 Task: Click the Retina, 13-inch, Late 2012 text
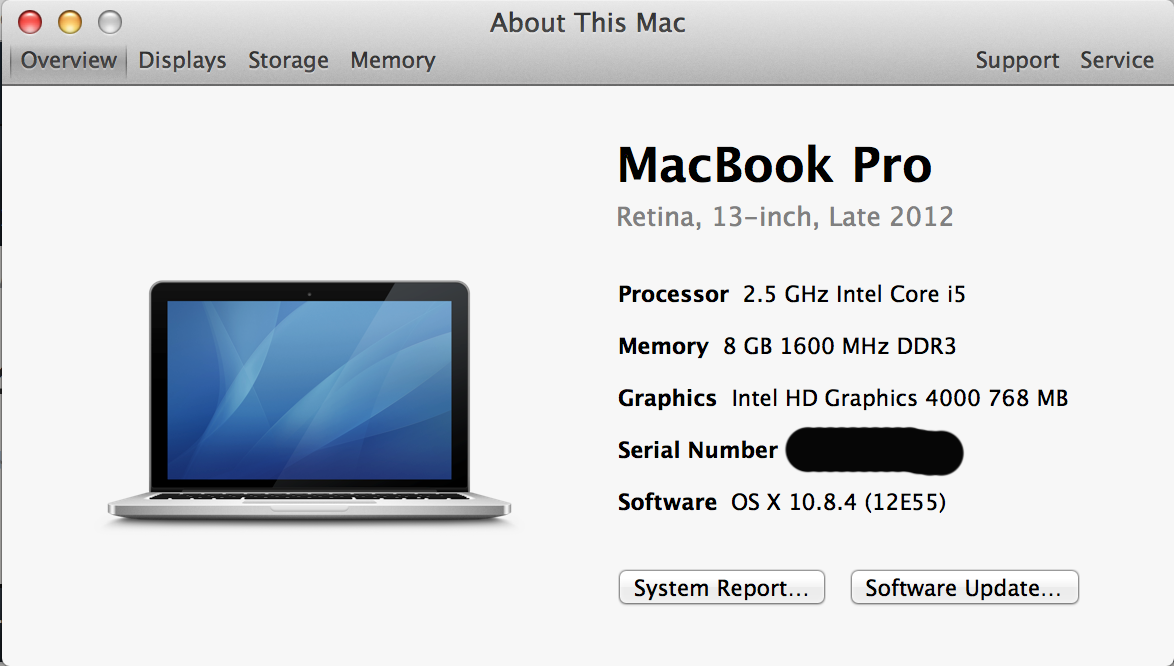(x=785, y=217)
